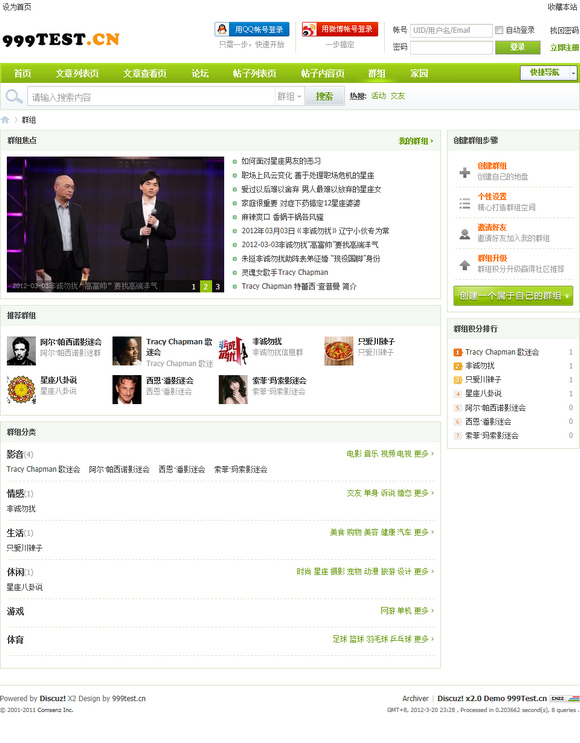Open article 灵魂女歌手Tracy Chapman
Screen dimensions: 580x743
285,272
